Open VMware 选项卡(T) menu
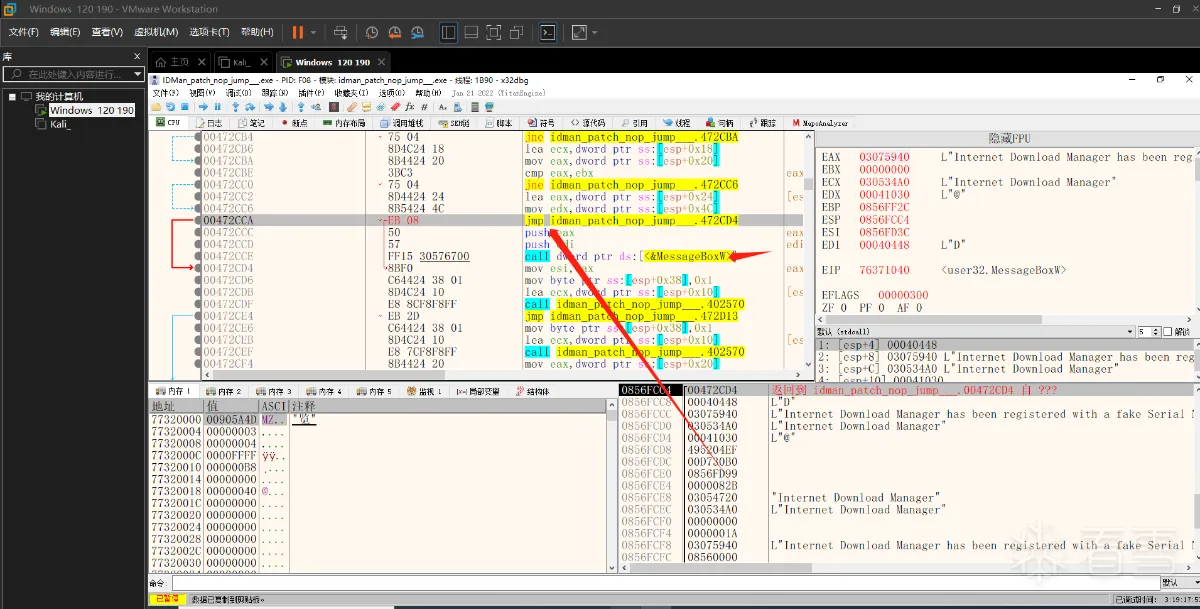The image size is (1200, 609). coord(209,32)
